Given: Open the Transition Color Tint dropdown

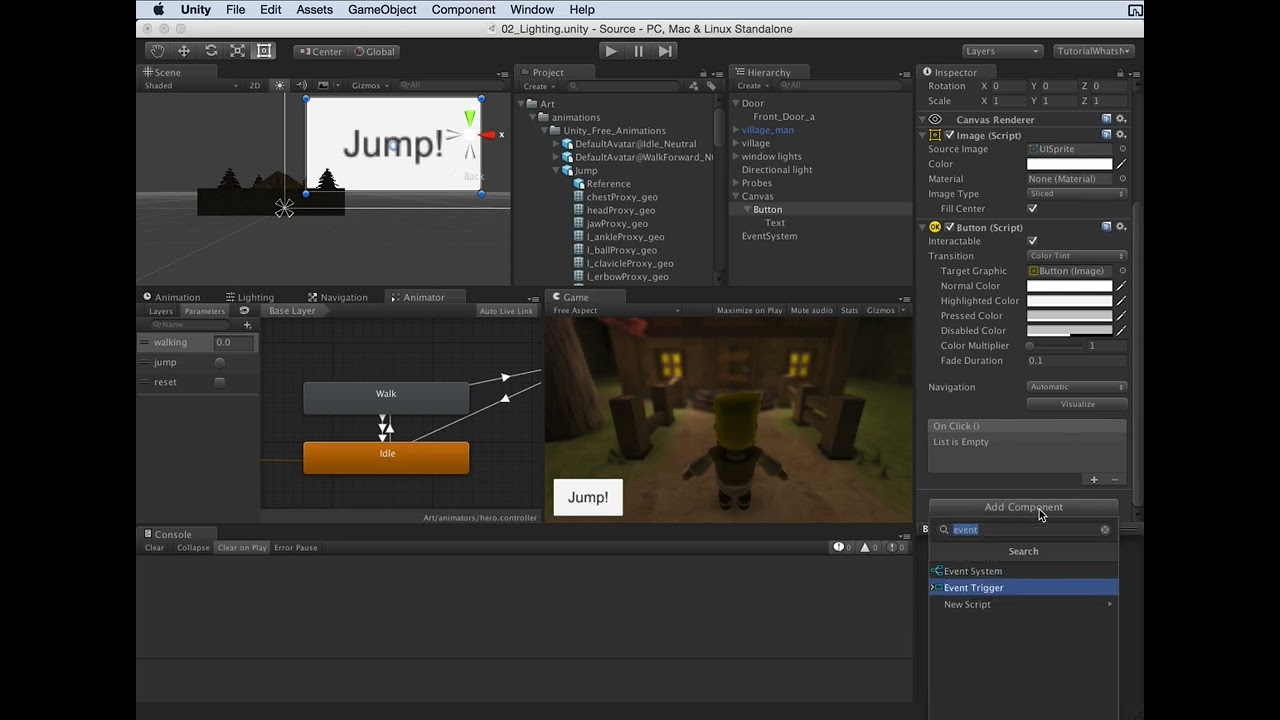Looking at the screenshot, I should [1077, 256].
